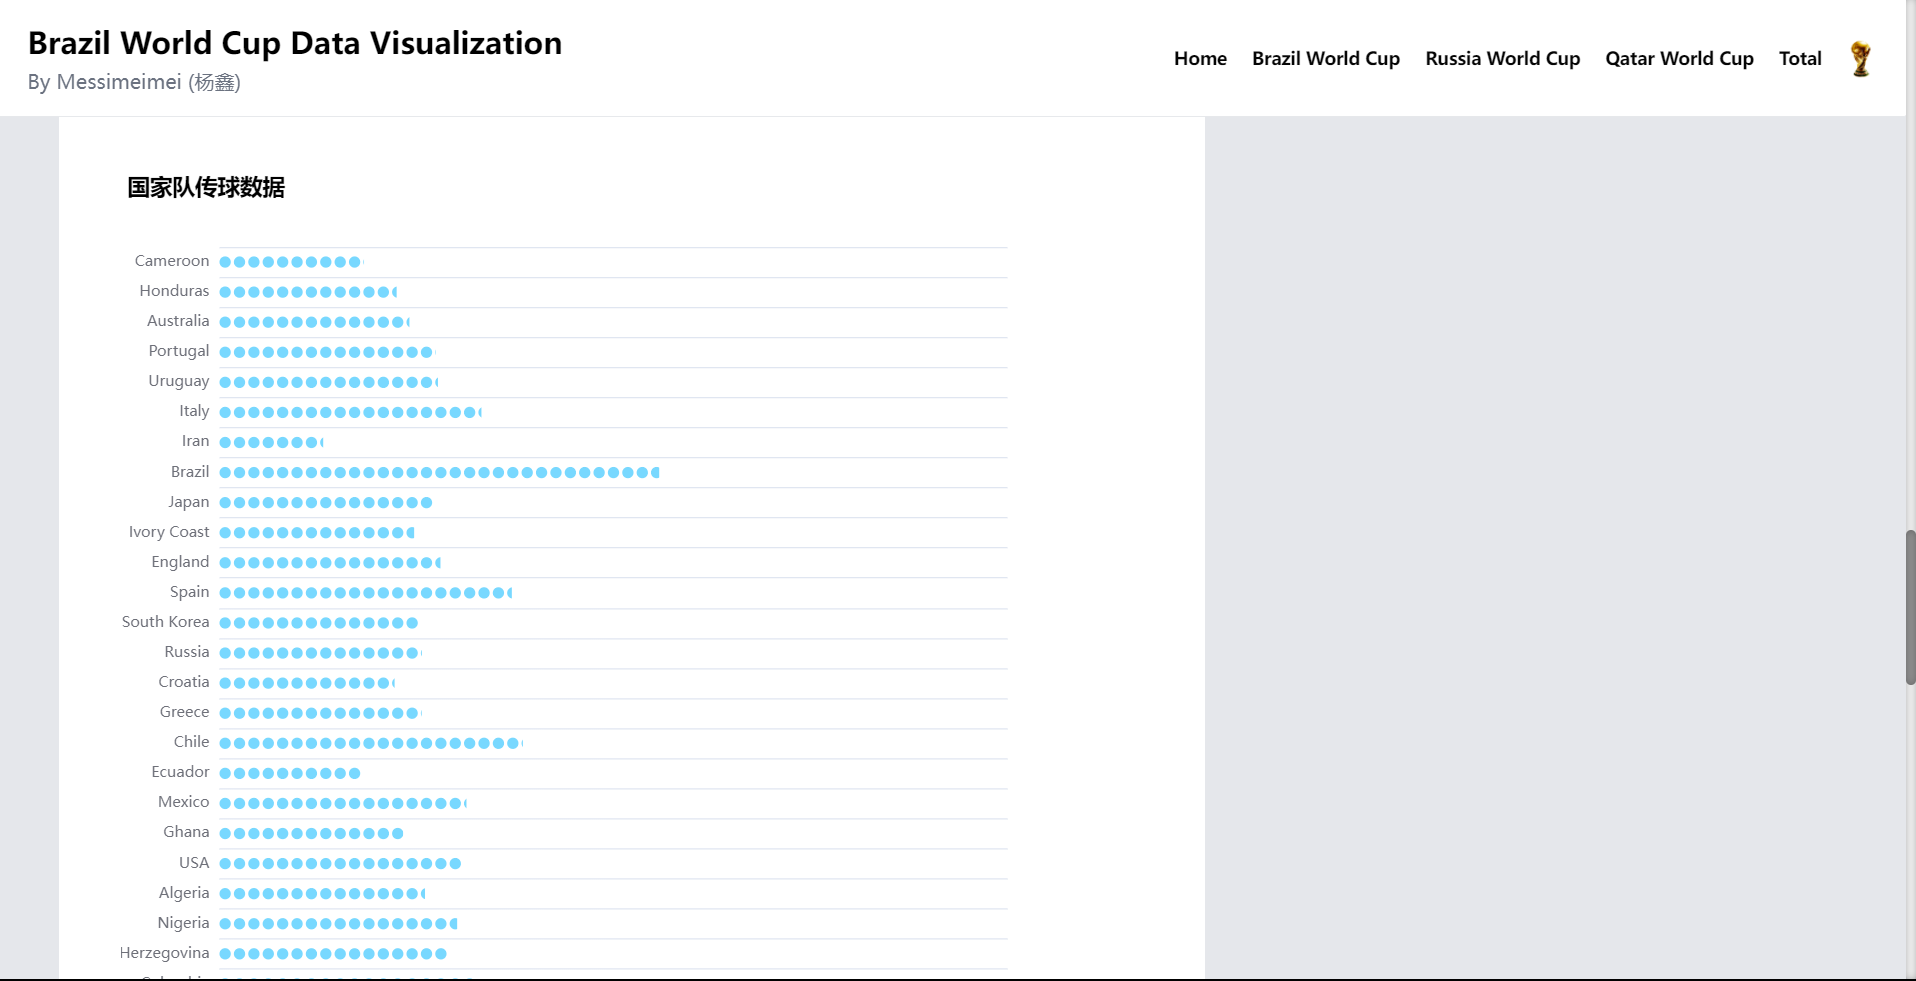Click Spain's dotted pass bar
Image resolution: width=1916 pixels, height=981 pixels.
(366, 593)
